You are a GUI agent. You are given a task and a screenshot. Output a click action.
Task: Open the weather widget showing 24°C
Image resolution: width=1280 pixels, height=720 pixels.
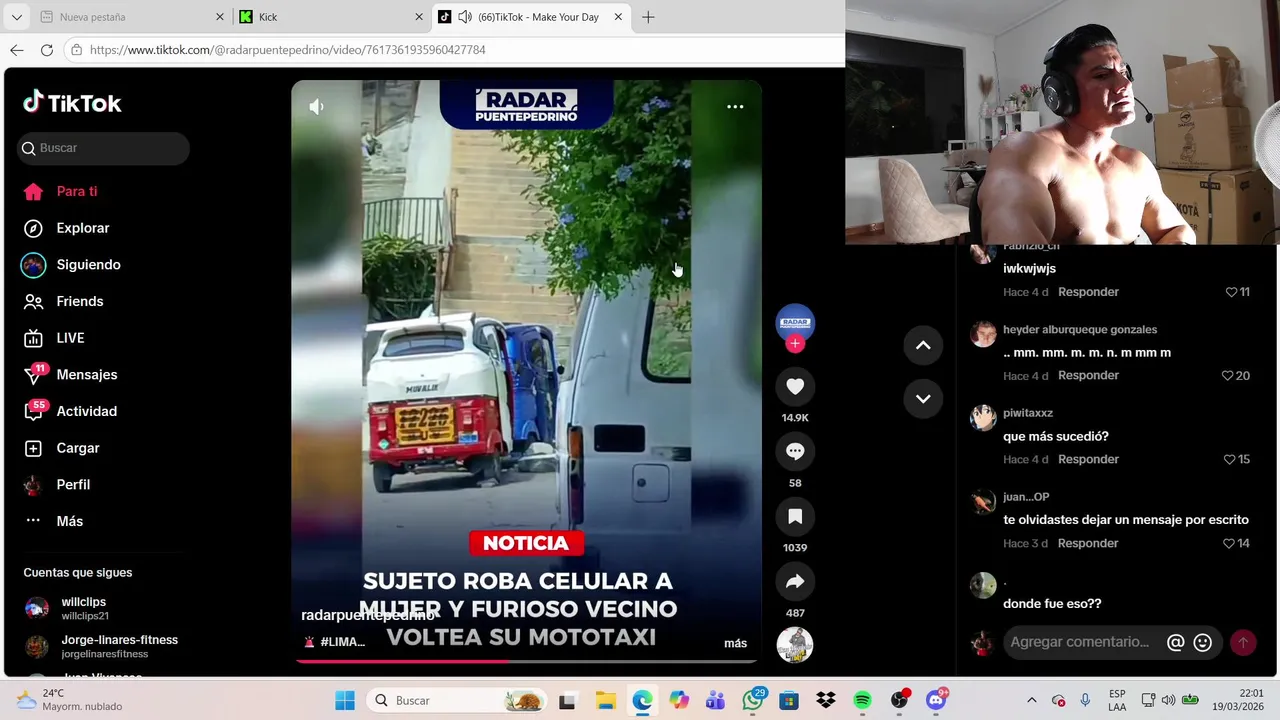70,700
